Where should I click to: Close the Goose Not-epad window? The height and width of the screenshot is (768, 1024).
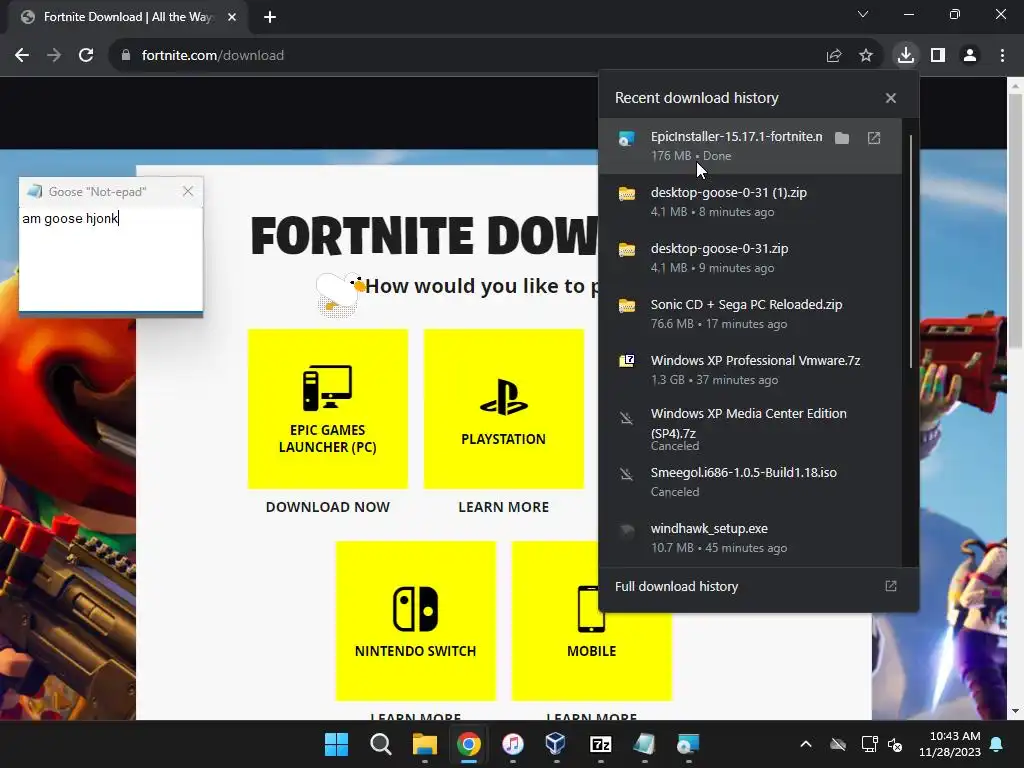(188, 191)
